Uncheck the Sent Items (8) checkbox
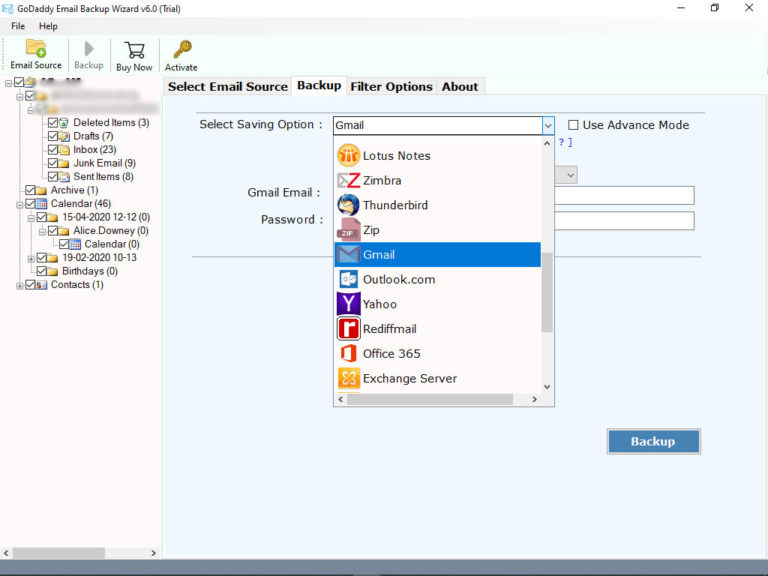The height and width of the screenshot is (576, 768). pos(53,176)
